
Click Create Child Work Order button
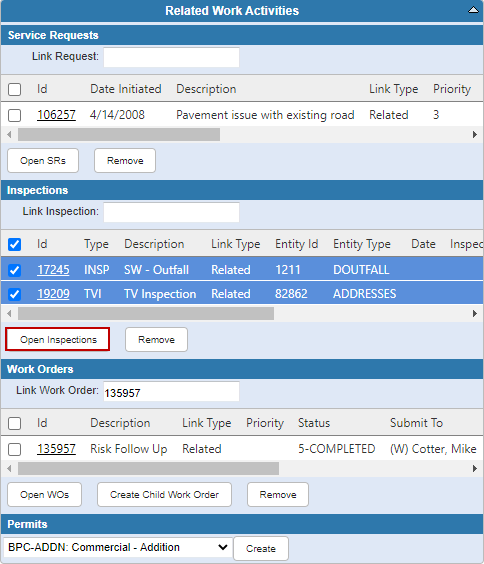(164, 495)
